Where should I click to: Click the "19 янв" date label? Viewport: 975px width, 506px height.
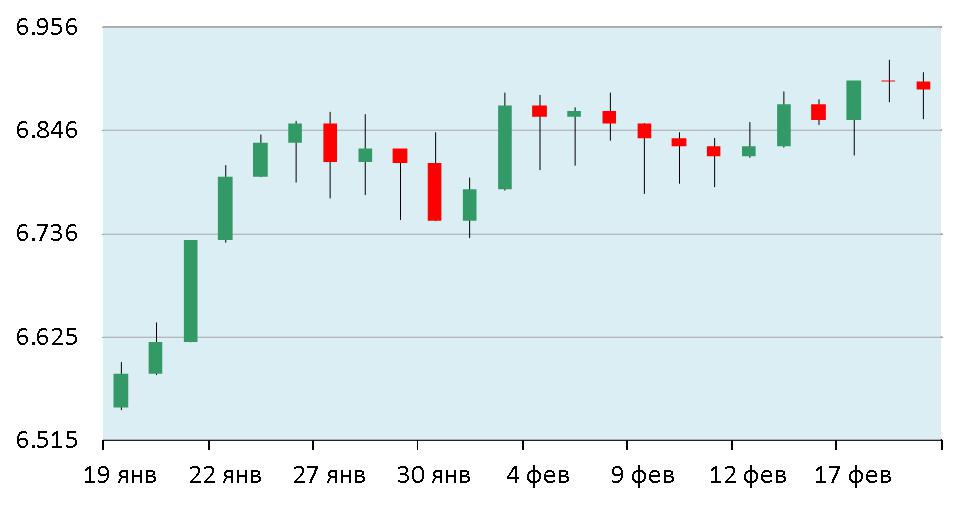tap(119, 475)
